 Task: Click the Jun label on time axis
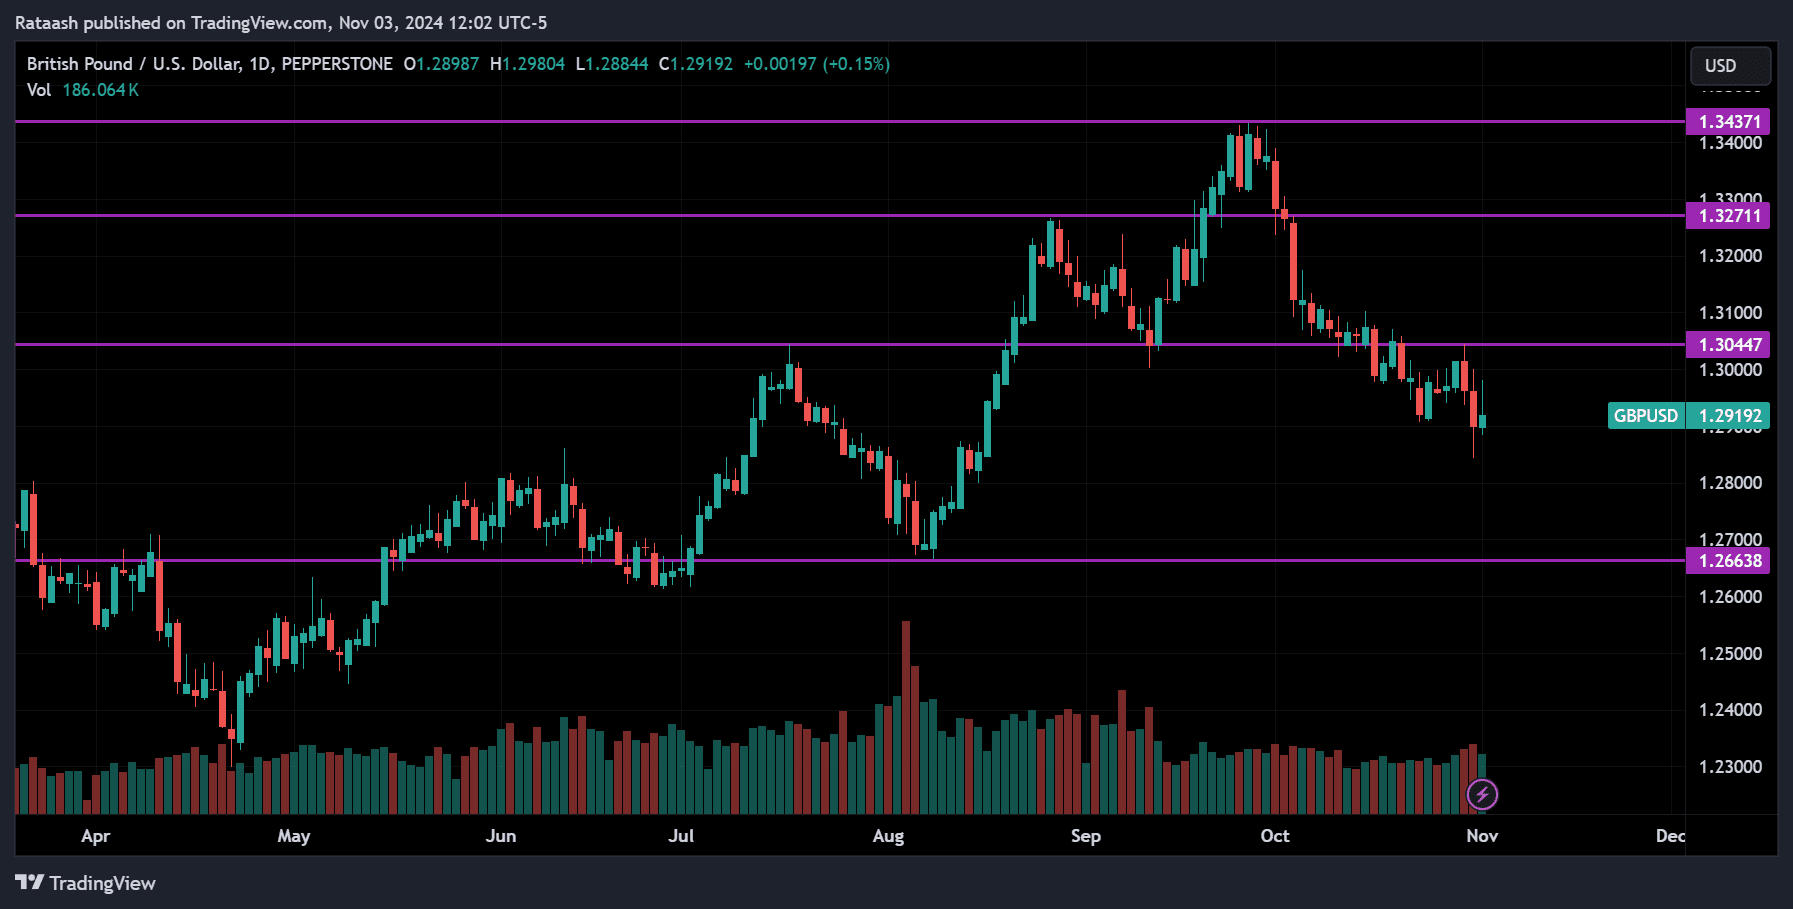[x=501, y=836]
